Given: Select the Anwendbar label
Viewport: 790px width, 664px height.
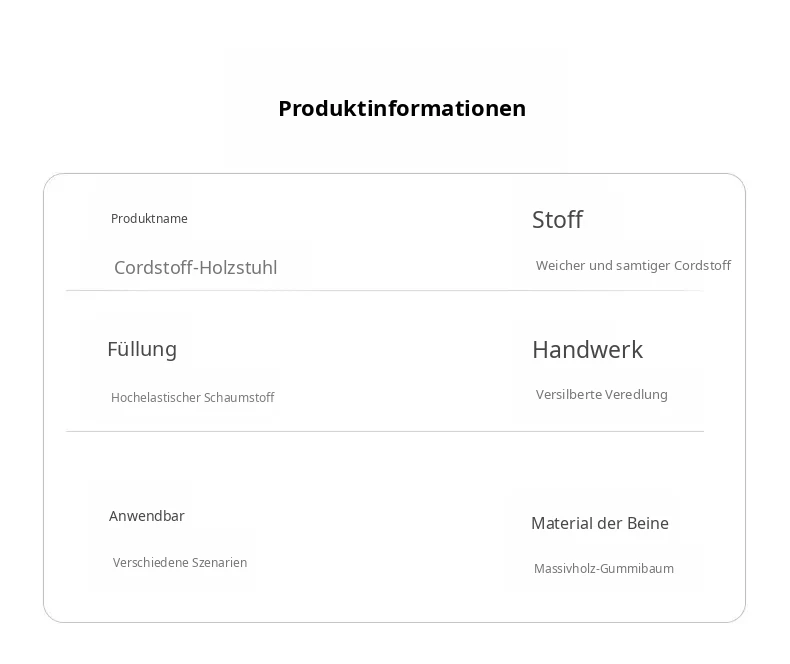Looking at the screenshot, I should click(147, 516).
